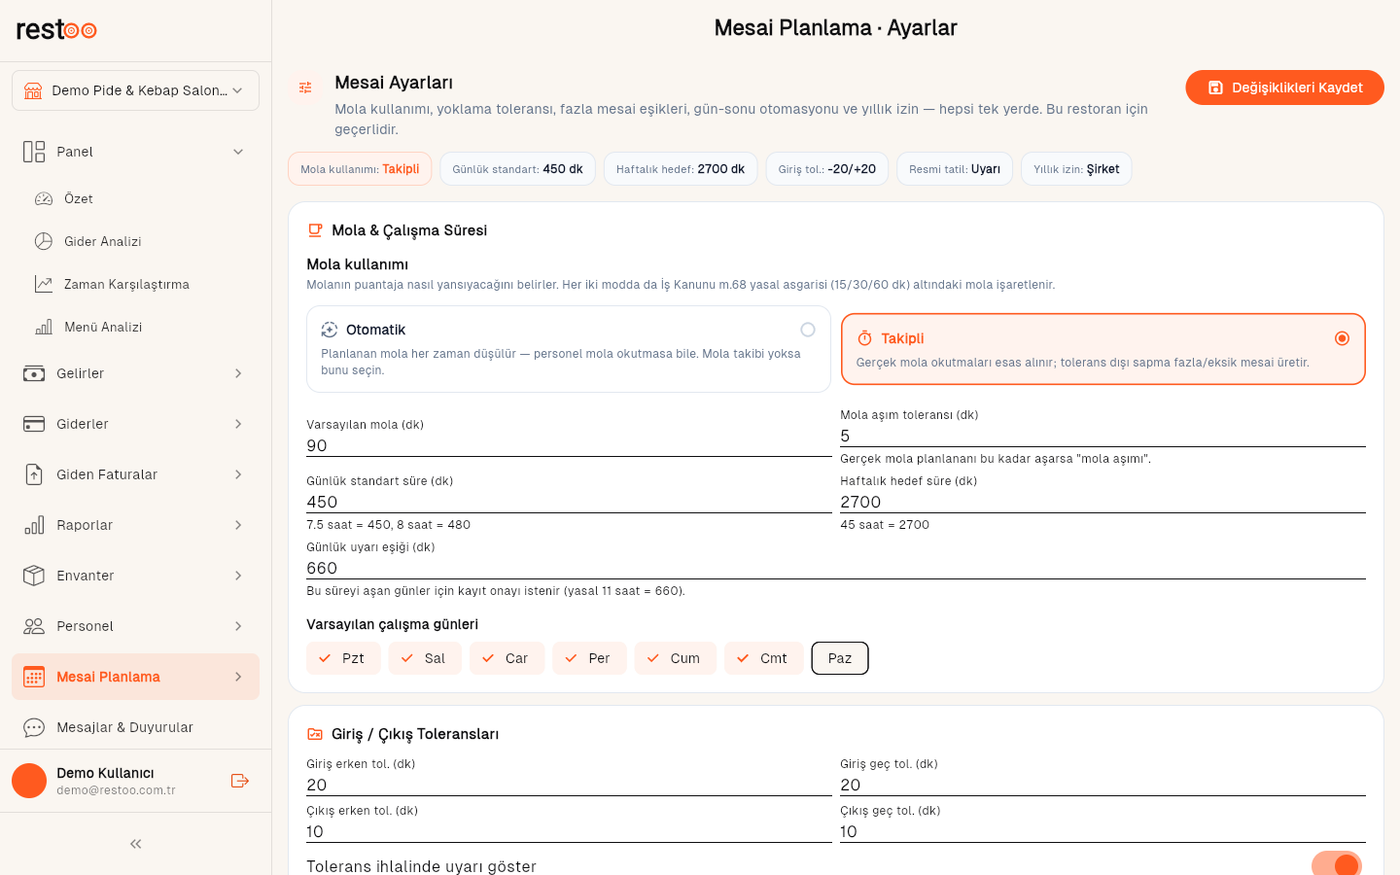Enable the Paz working day
This screenshot has width=1400, height=875.
[x=840, y=658]
